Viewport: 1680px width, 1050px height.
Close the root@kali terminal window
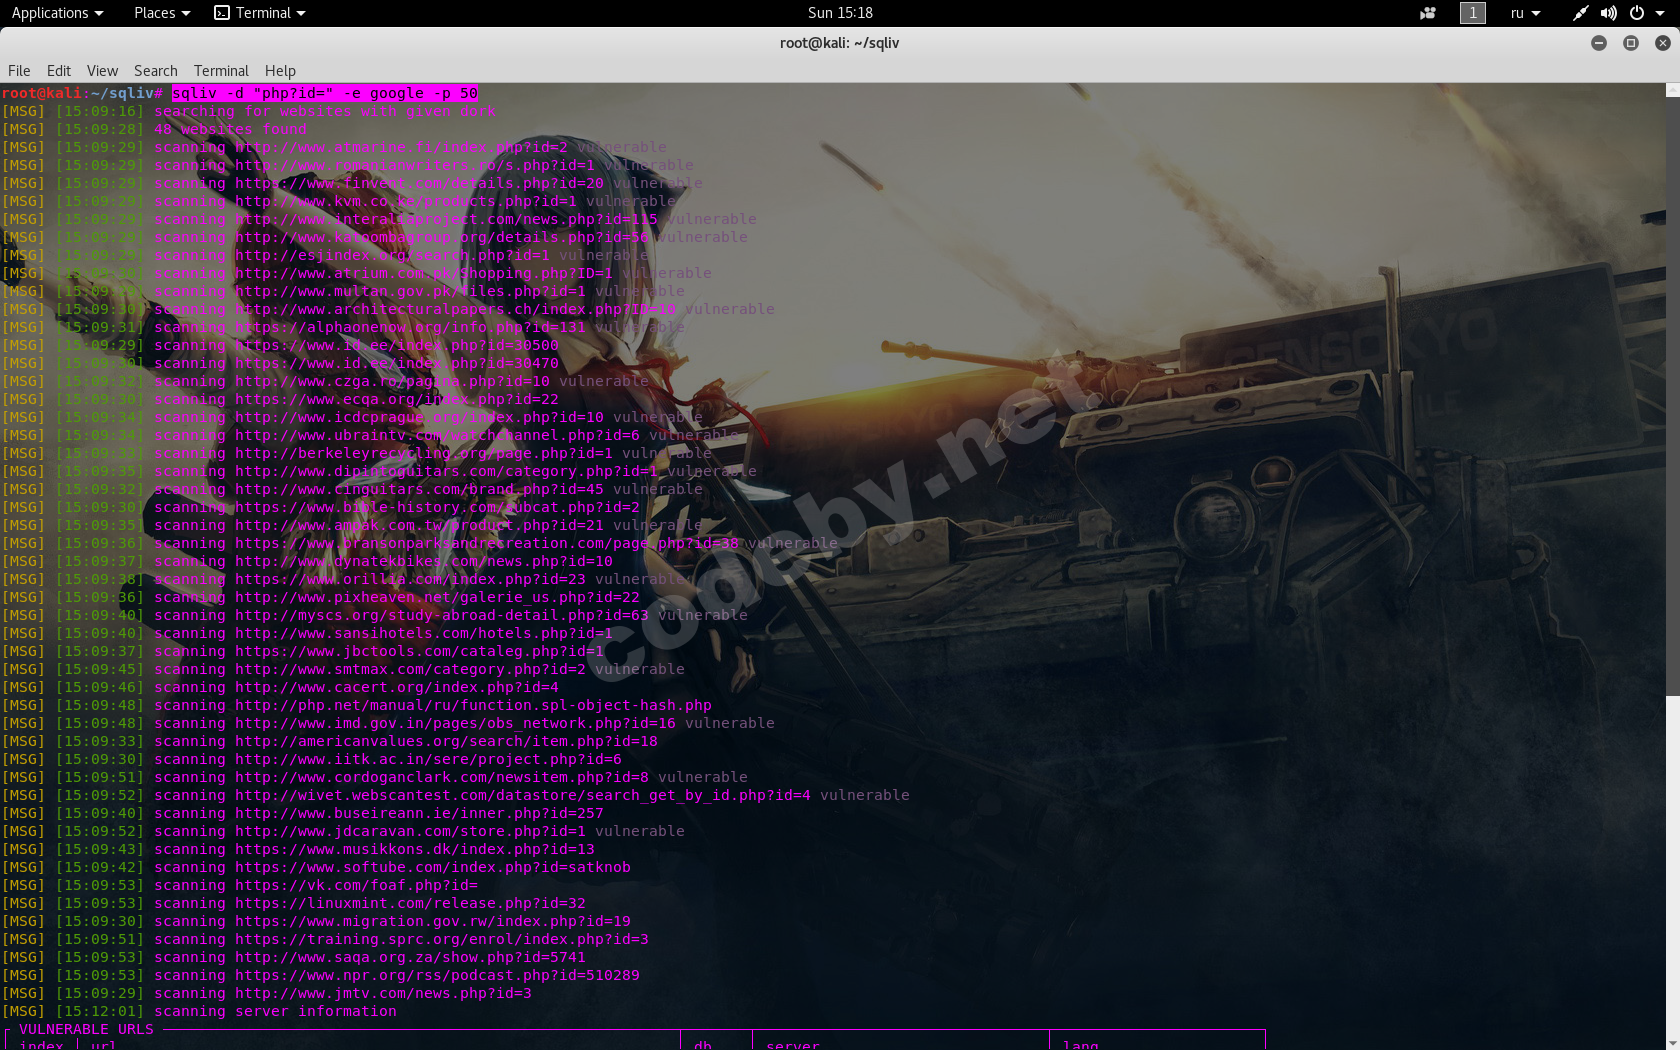[1663, 43]
